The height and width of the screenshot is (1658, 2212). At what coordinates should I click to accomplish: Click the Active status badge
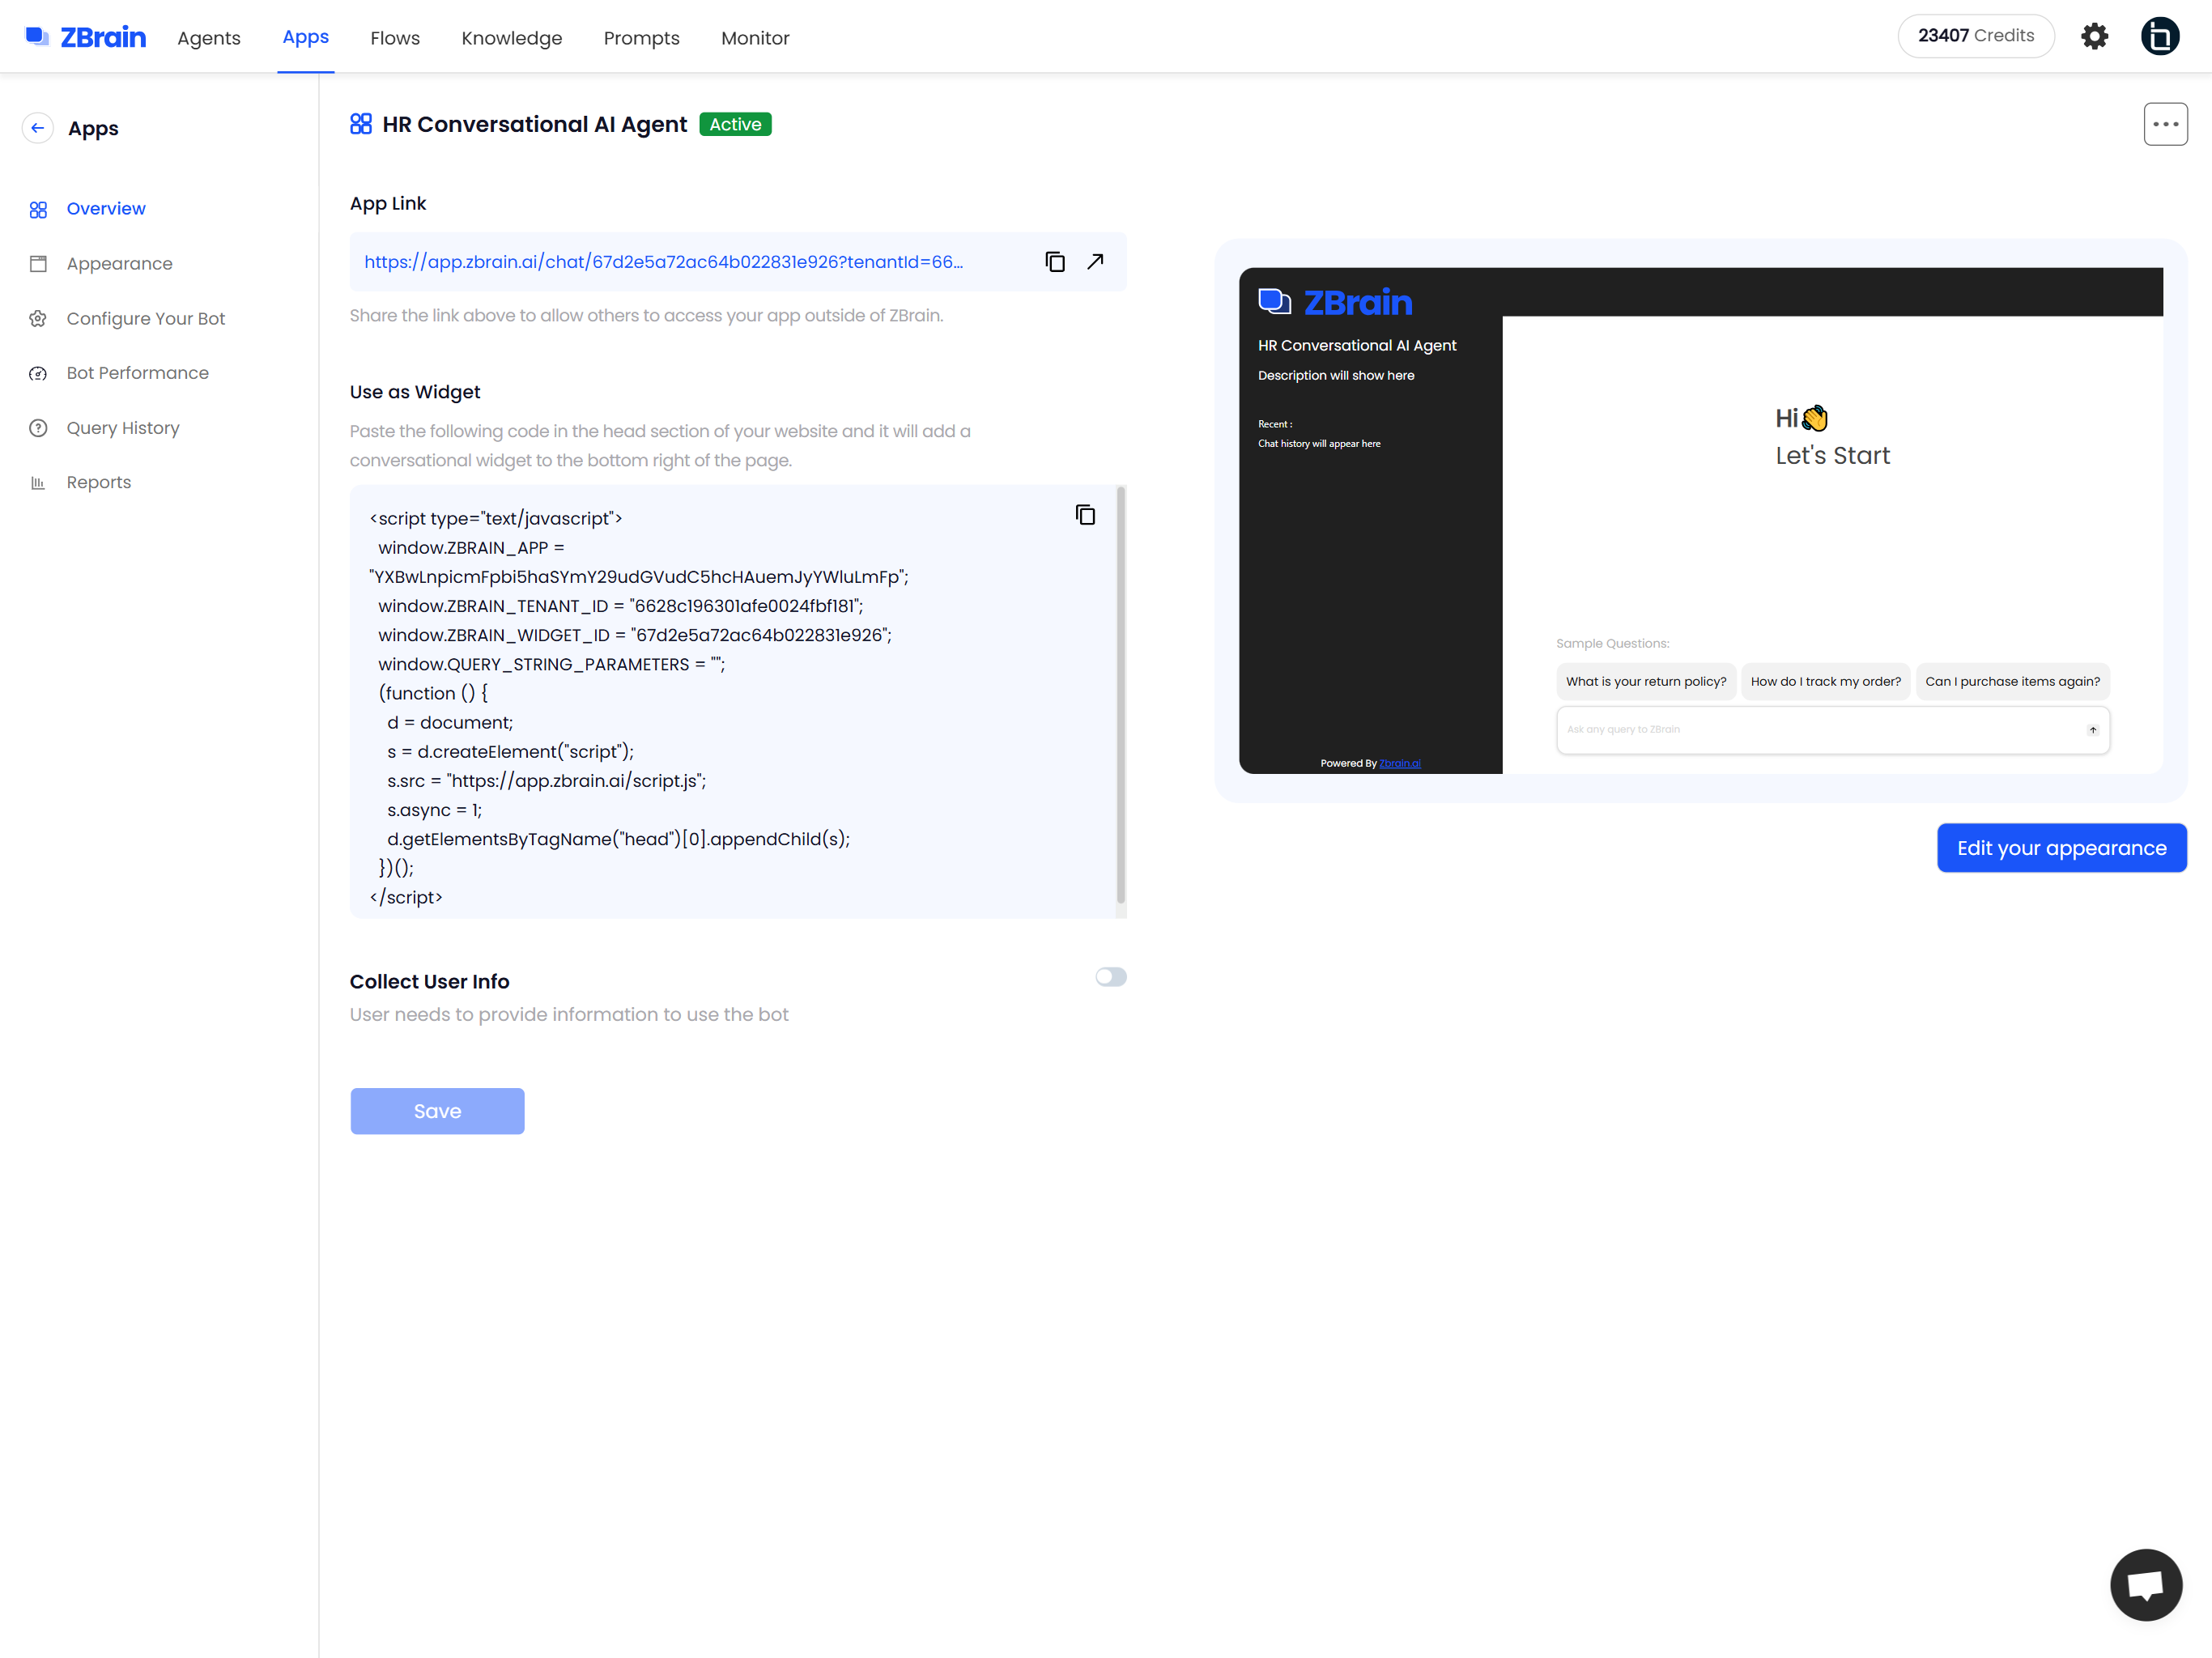tap(735, 124)
